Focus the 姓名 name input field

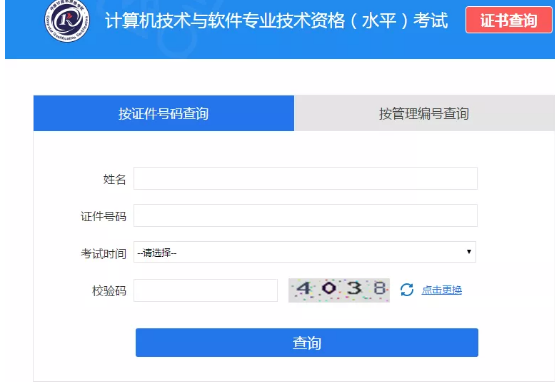[305, 179]
